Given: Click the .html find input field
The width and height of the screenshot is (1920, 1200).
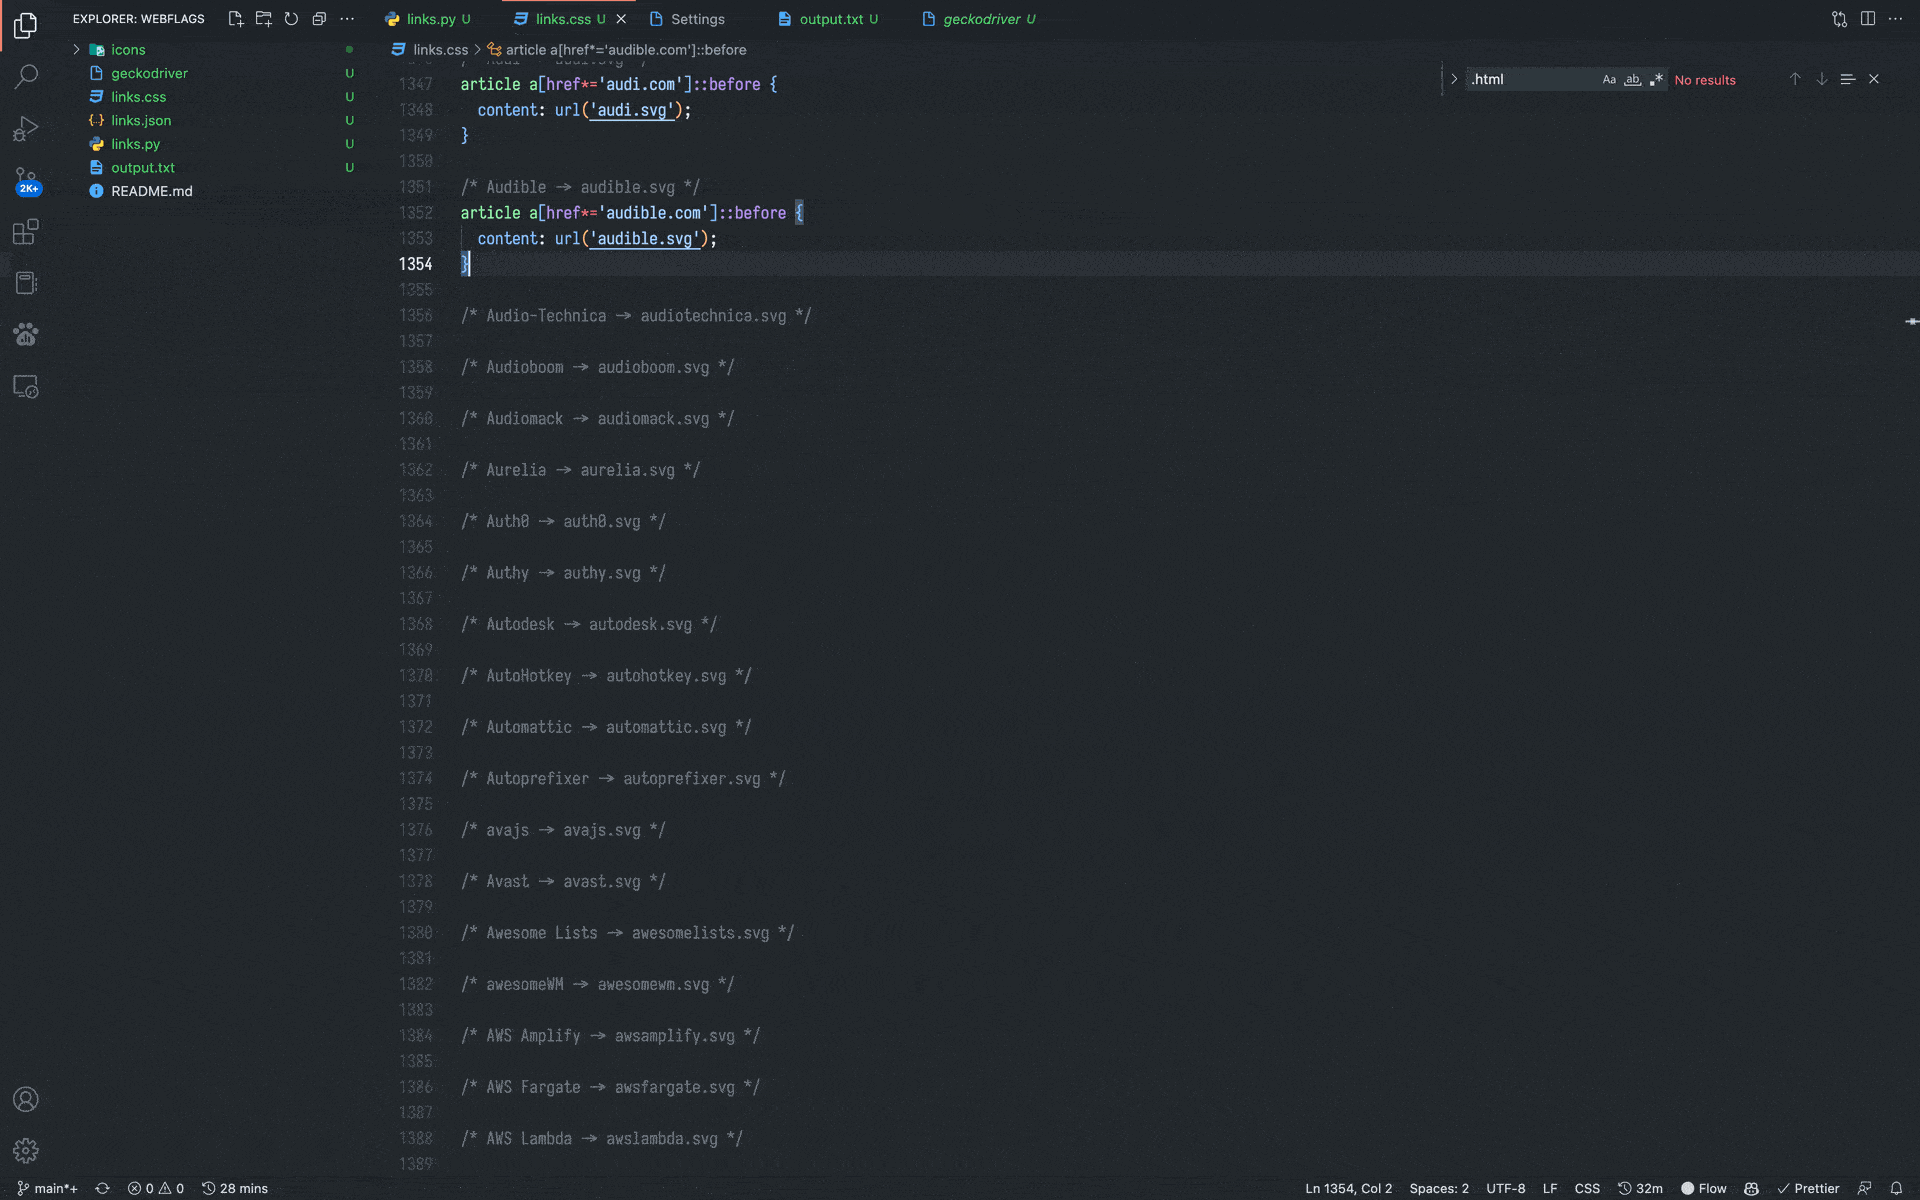Looking at the screenshot, I should click(x=1530, y=80).
